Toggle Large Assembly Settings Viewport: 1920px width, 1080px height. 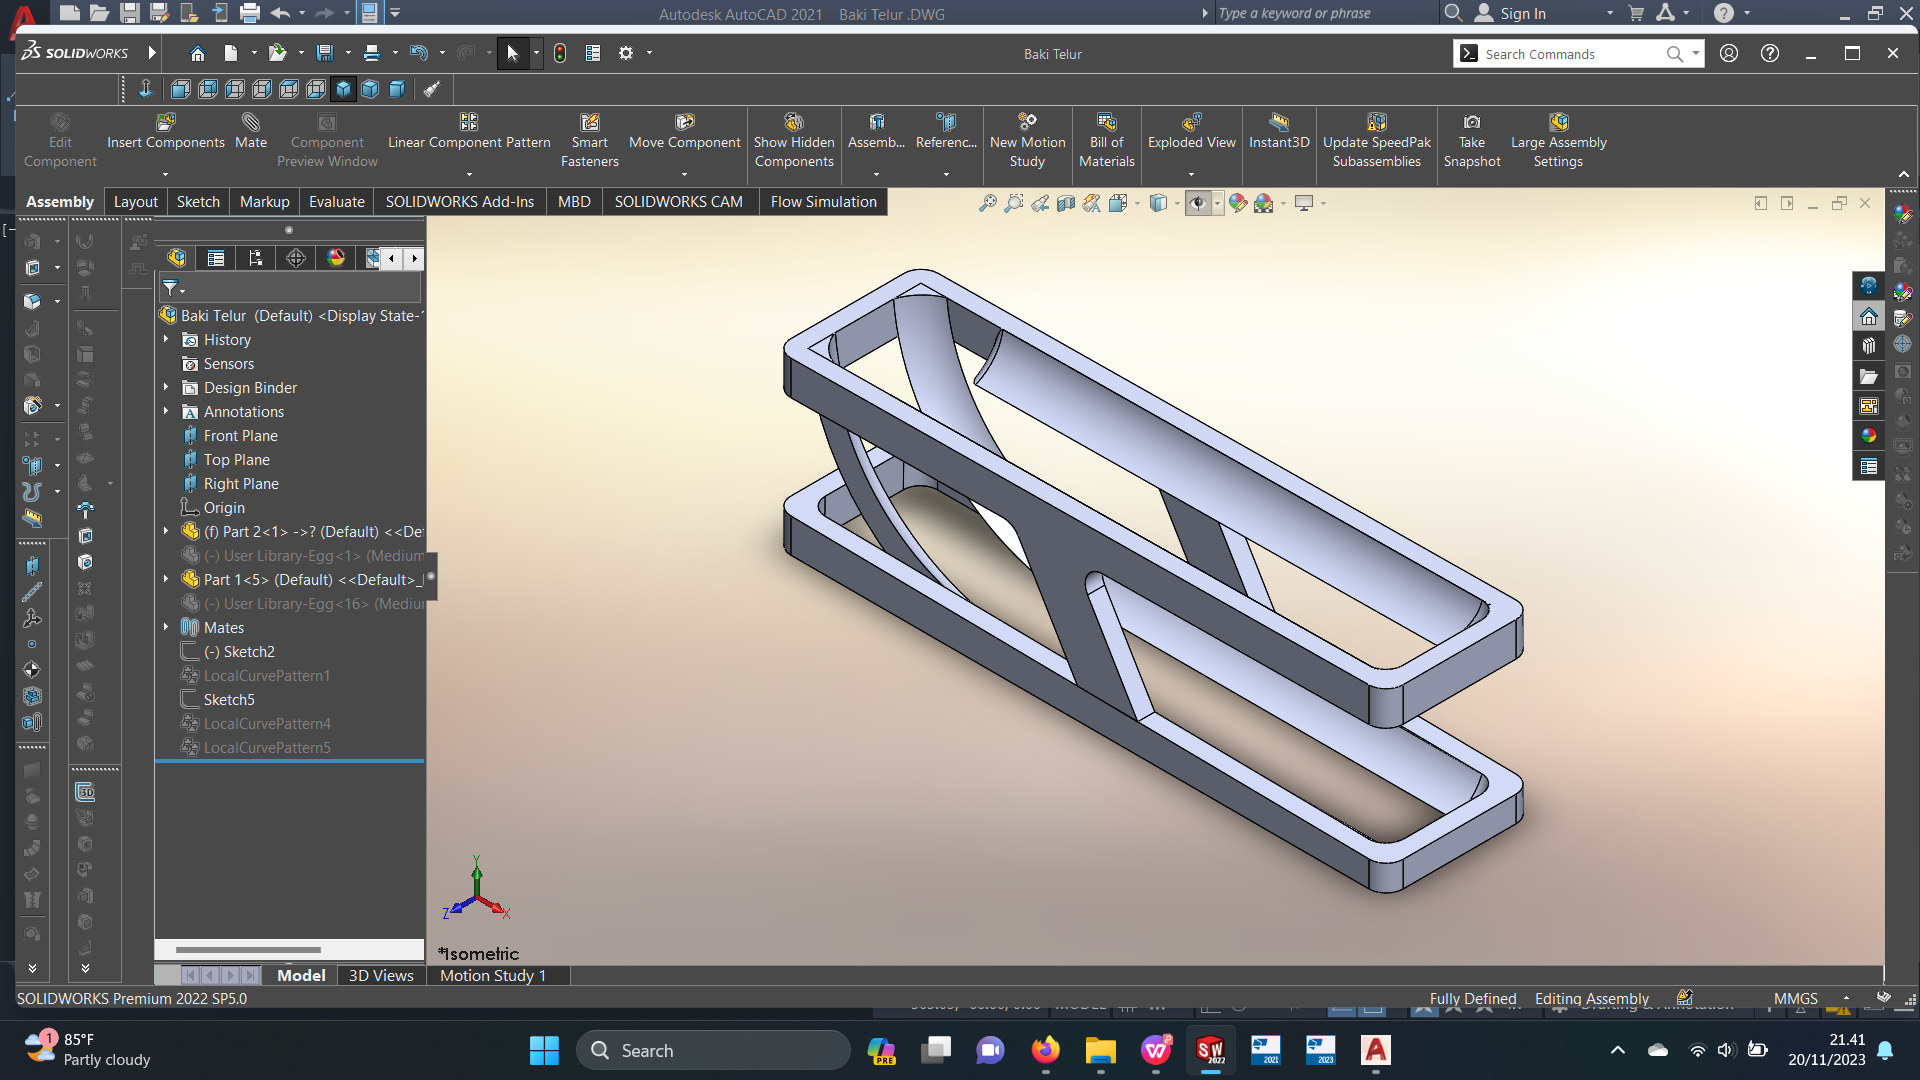[1558, 140]
